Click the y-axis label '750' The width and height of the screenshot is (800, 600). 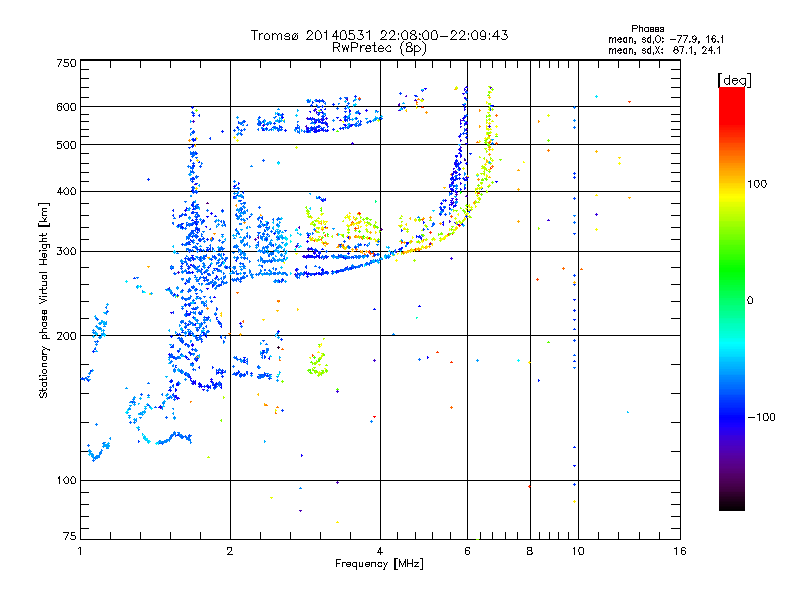(66, 63)
